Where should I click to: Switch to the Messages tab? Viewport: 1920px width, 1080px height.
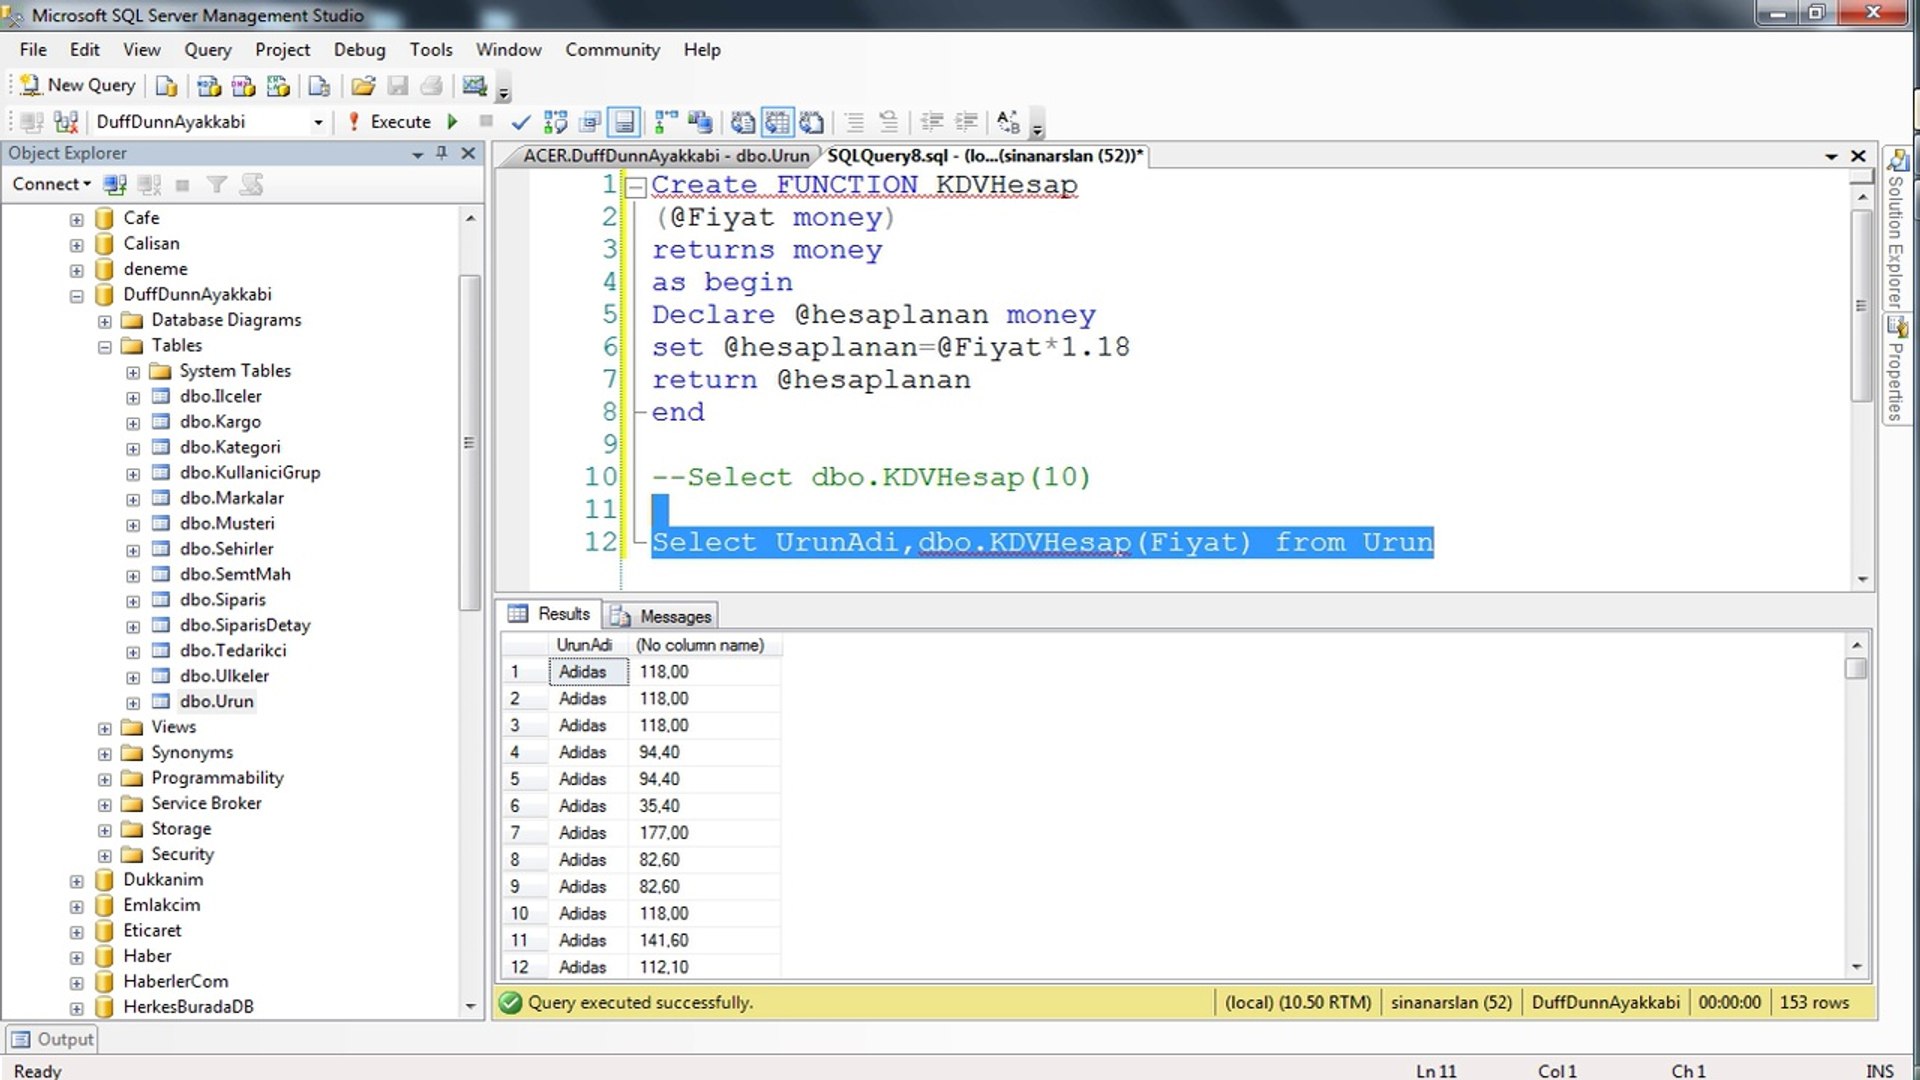click(661, 616)
